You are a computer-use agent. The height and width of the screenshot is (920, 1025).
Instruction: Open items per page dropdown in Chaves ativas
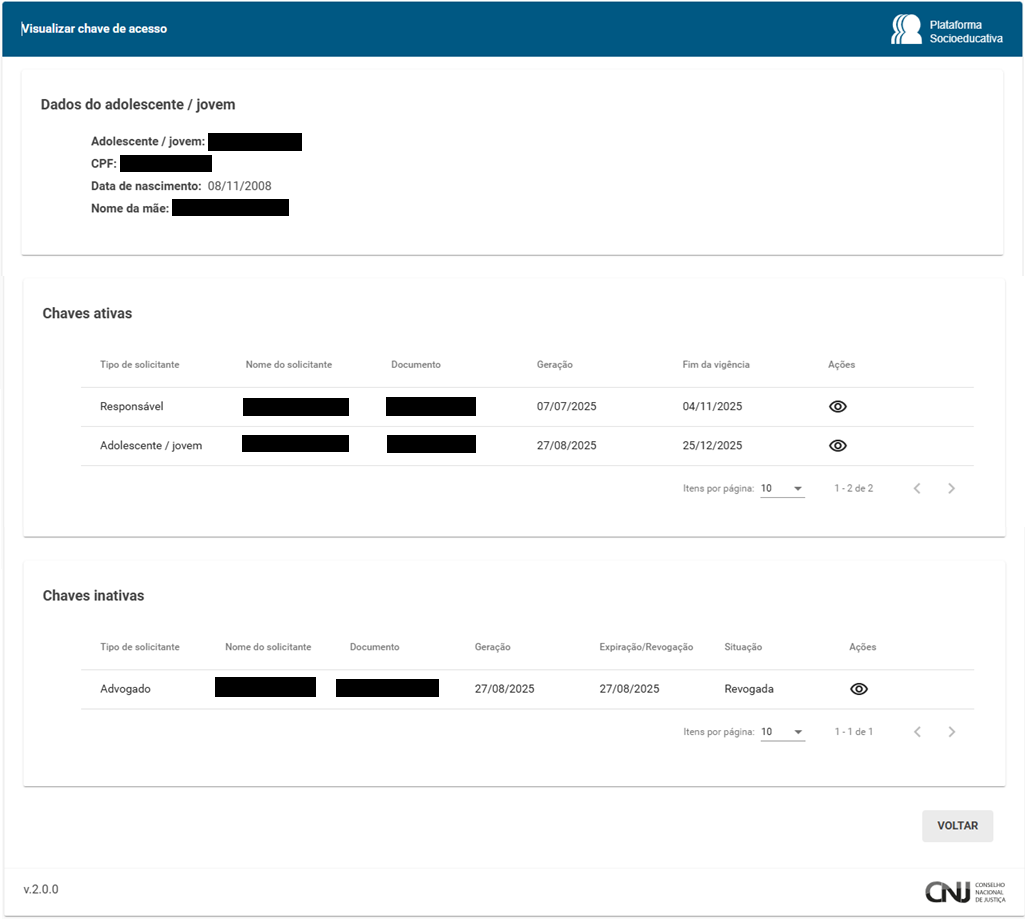tap(782, 489)
